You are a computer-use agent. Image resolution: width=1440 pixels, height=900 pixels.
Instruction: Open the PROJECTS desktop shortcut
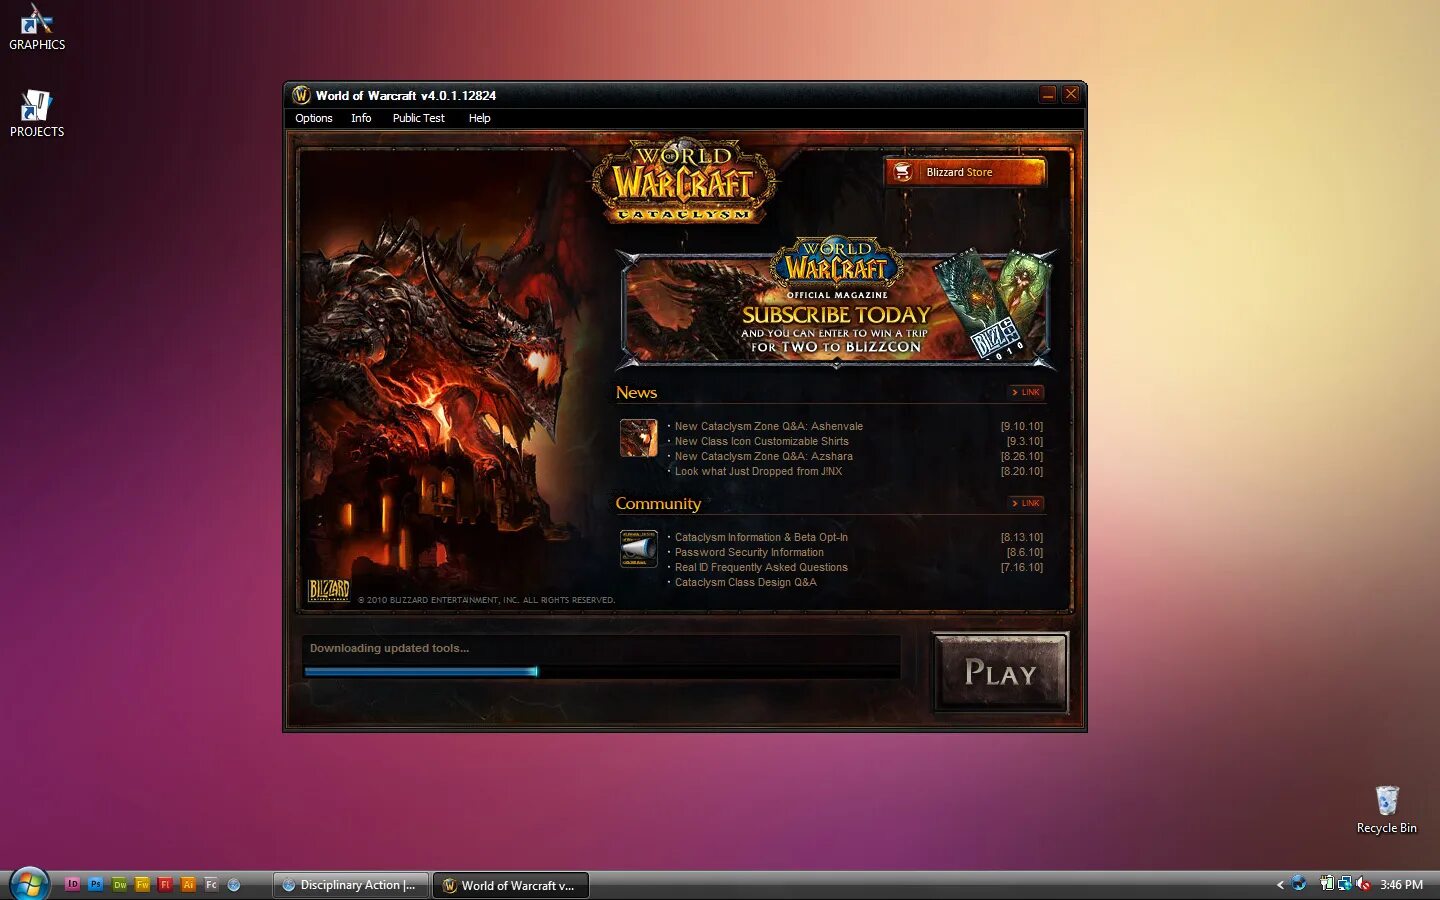pyautogui.click(x=37, y=113)
